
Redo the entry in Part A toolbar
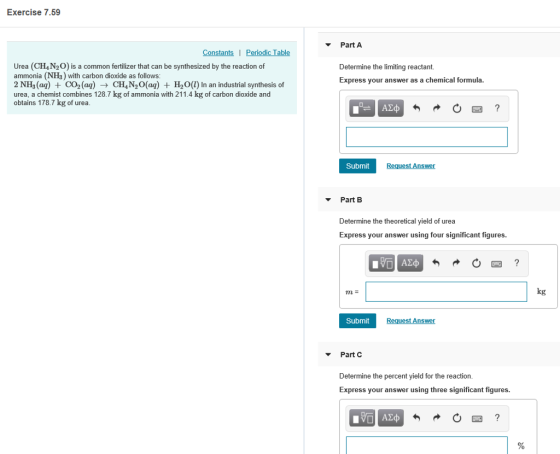tap(436, 108)
